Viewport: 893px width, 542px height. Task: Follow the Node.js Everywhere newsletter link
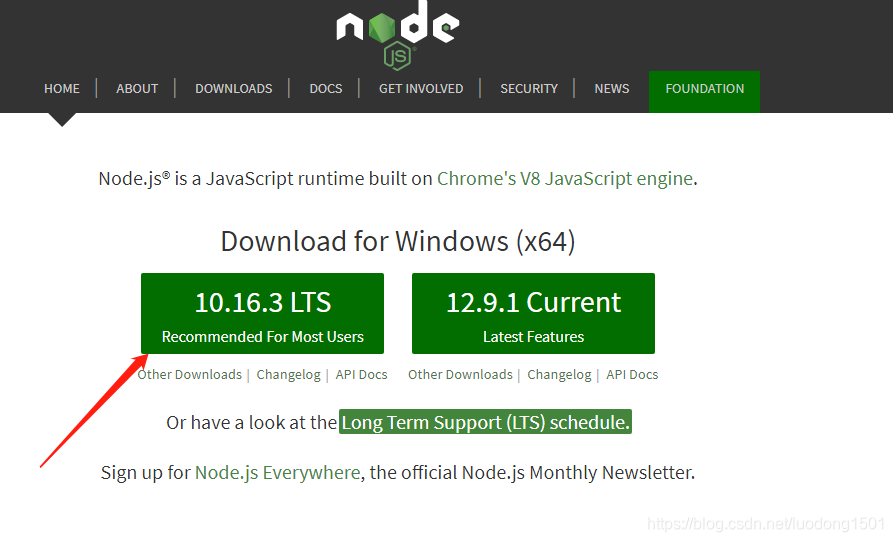coord(277,473)
